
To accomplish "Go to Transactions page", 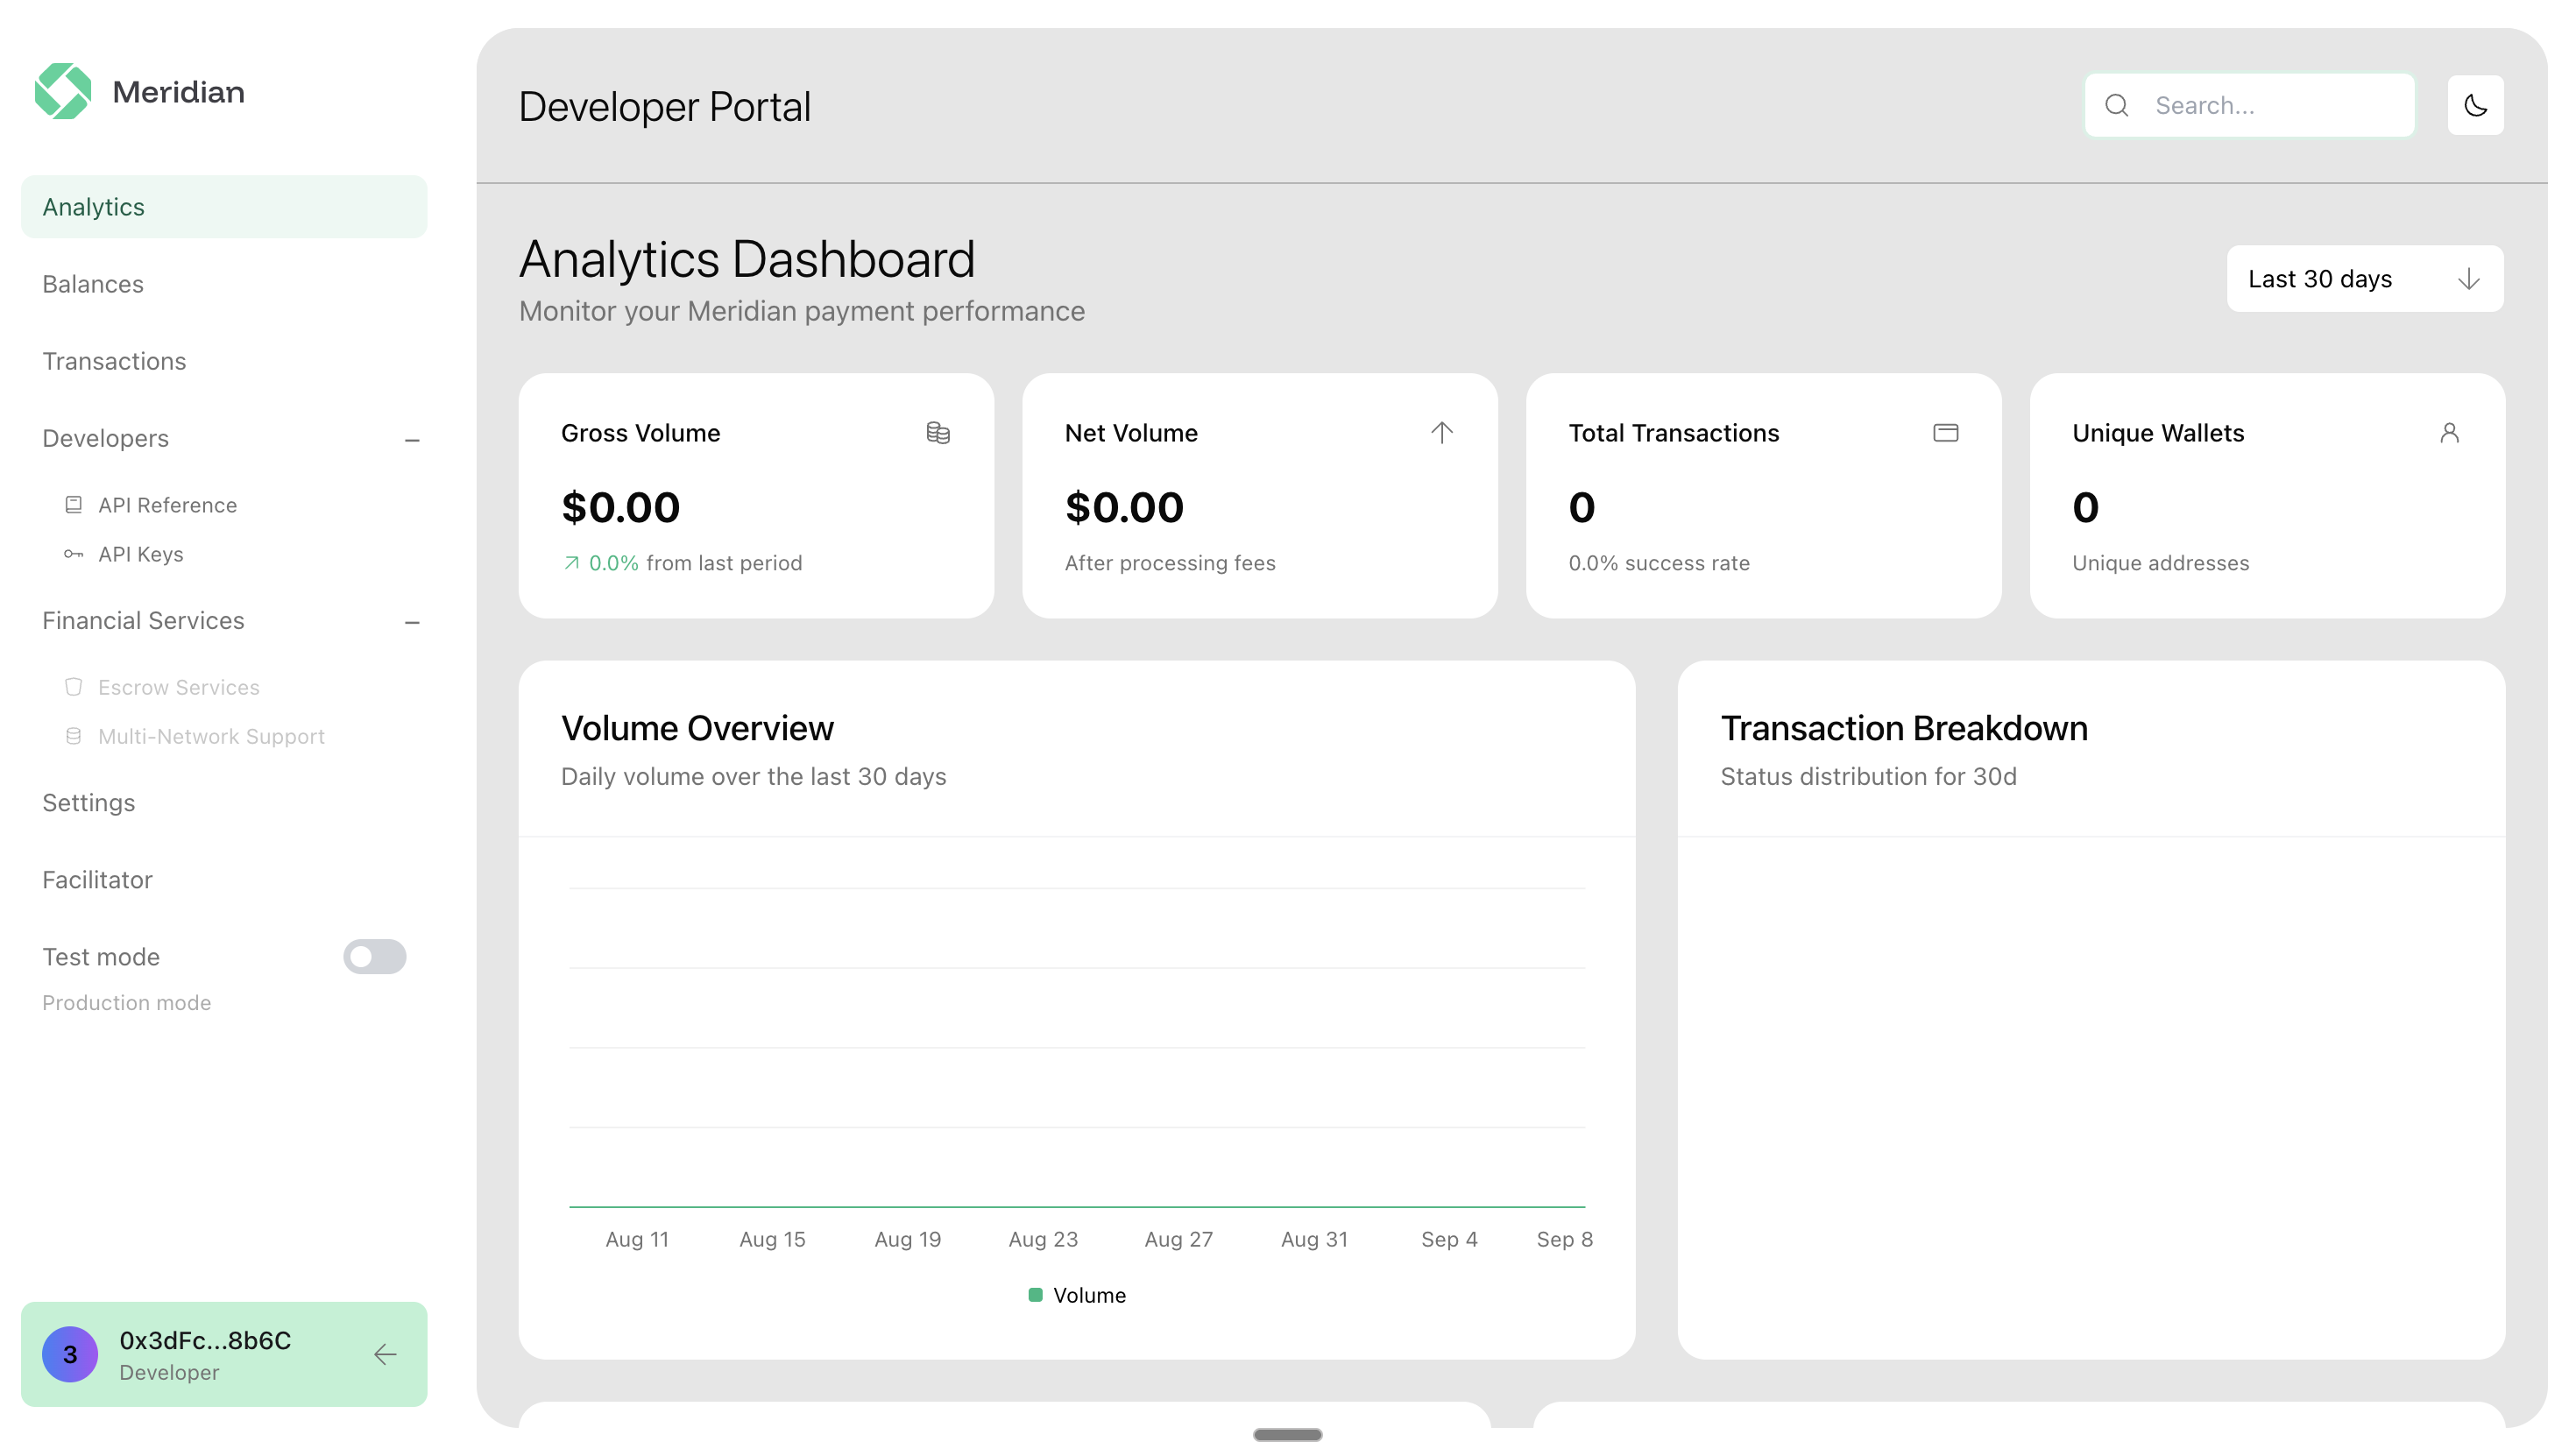I will 114,361.
